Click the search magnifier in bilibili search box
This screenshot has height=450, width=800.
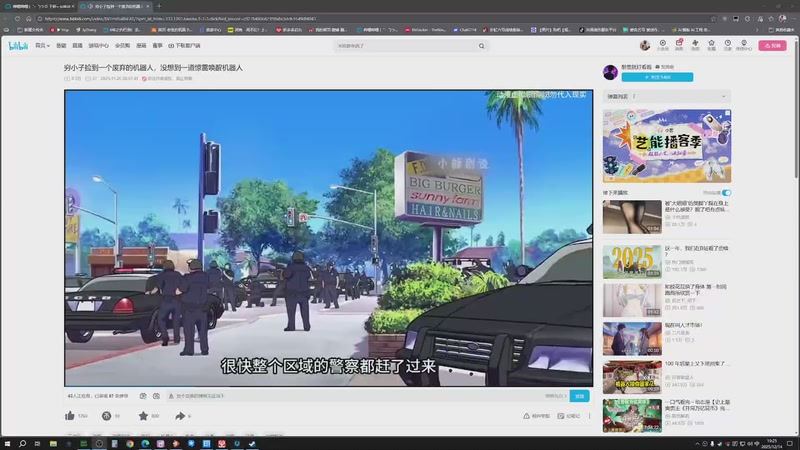(x=481, y=46)
